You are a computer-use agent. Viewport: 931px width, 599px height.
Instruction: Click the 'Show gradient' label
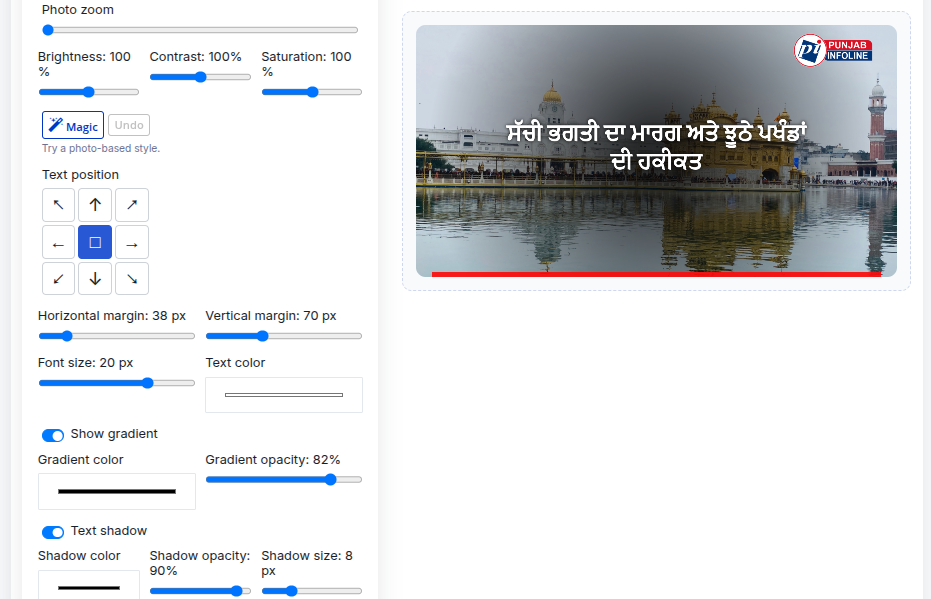coord(114,434)
